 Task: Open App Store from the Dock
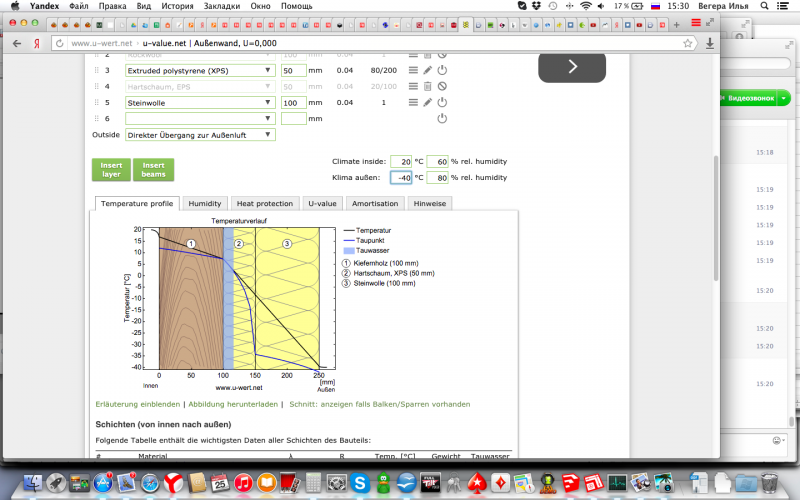click(103, 483)
